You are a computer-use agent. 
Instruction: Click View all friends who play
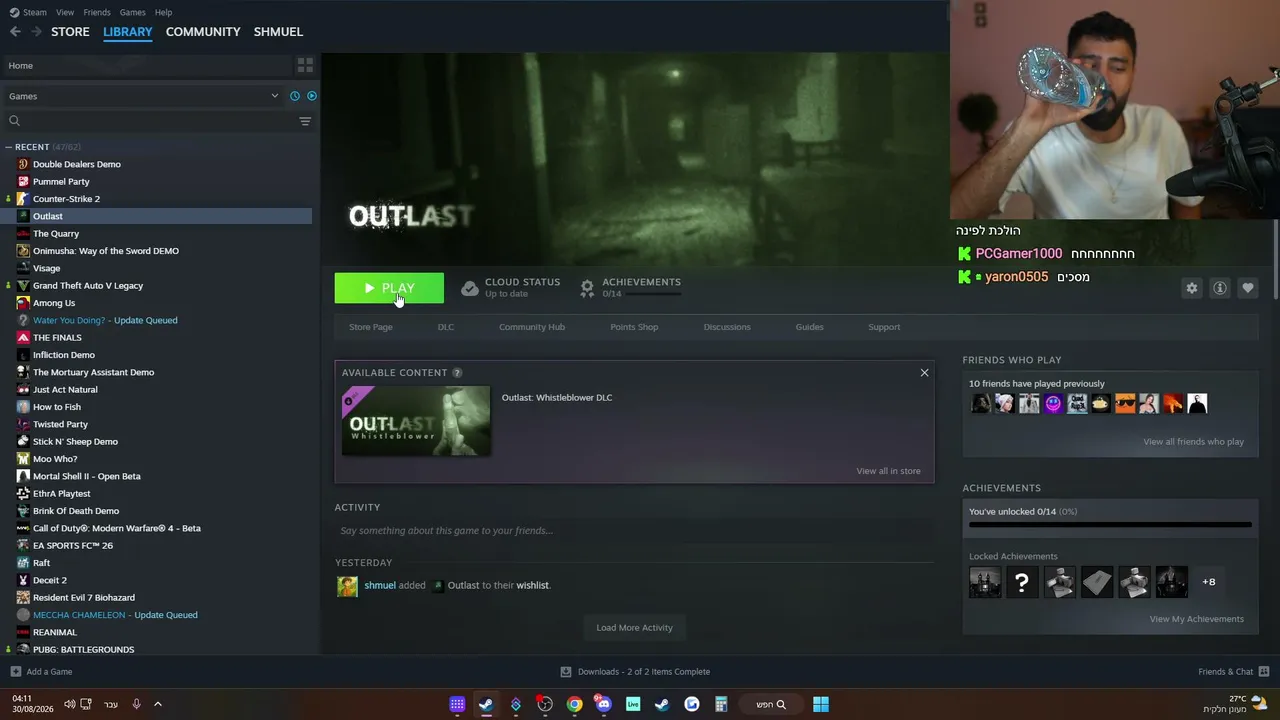1193,442
